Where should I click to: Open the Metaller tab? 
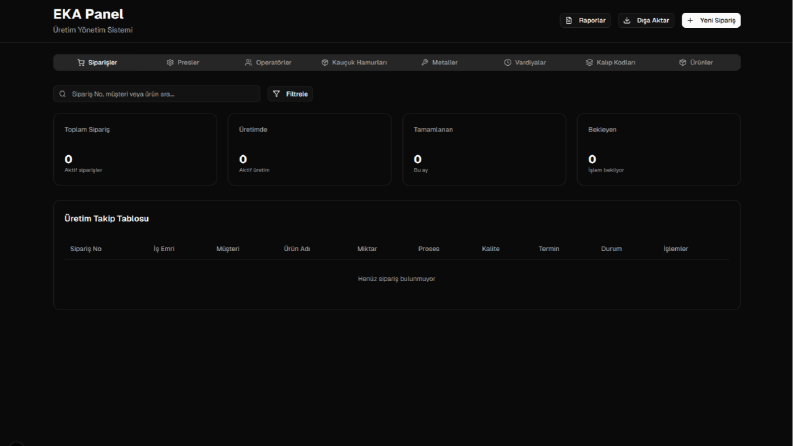(439, 63)
